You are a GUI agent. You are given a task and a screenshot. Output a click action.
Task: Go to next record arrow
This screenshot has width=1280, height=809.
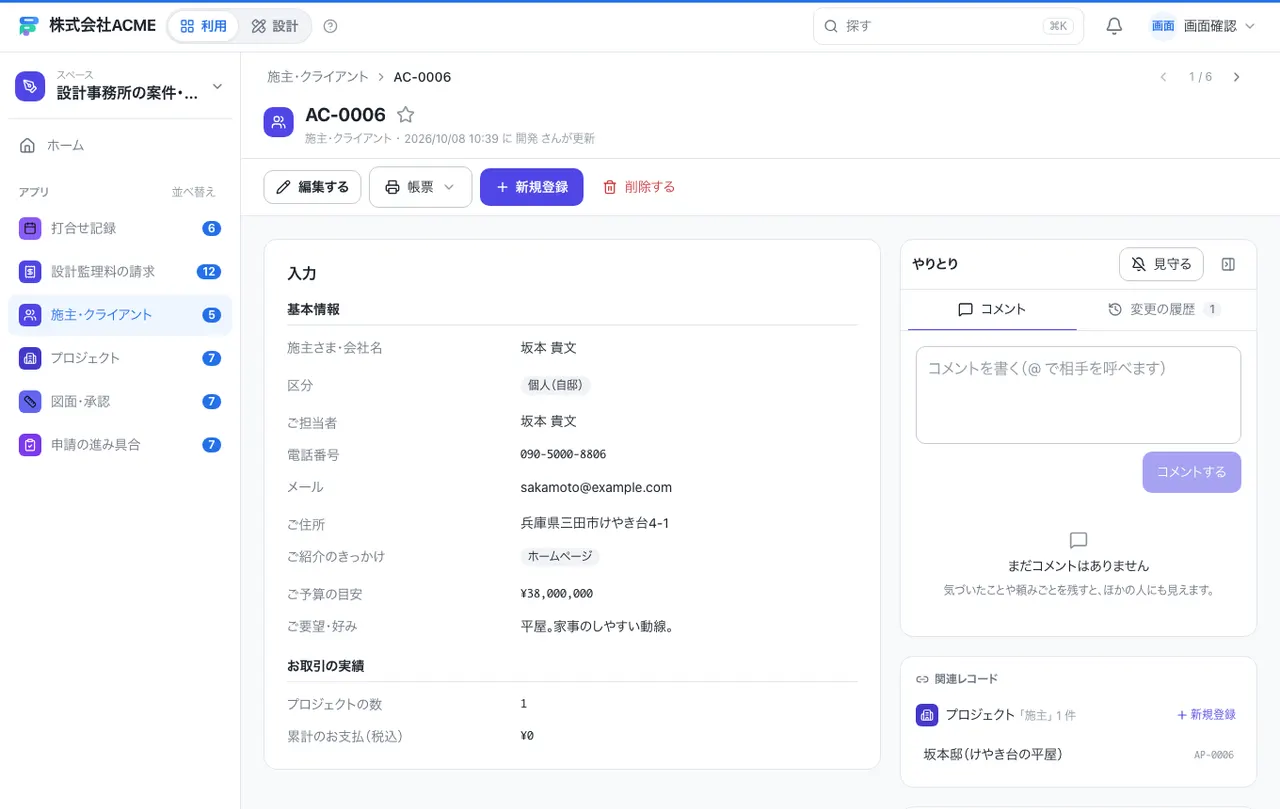[1237, 77]
